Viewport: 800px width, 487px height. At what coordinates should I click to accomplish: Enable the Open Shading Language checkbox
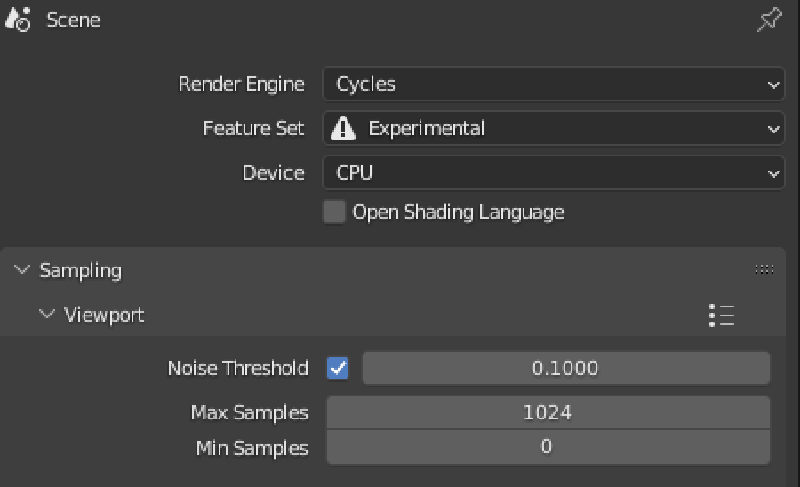click(x=335, y=212)
